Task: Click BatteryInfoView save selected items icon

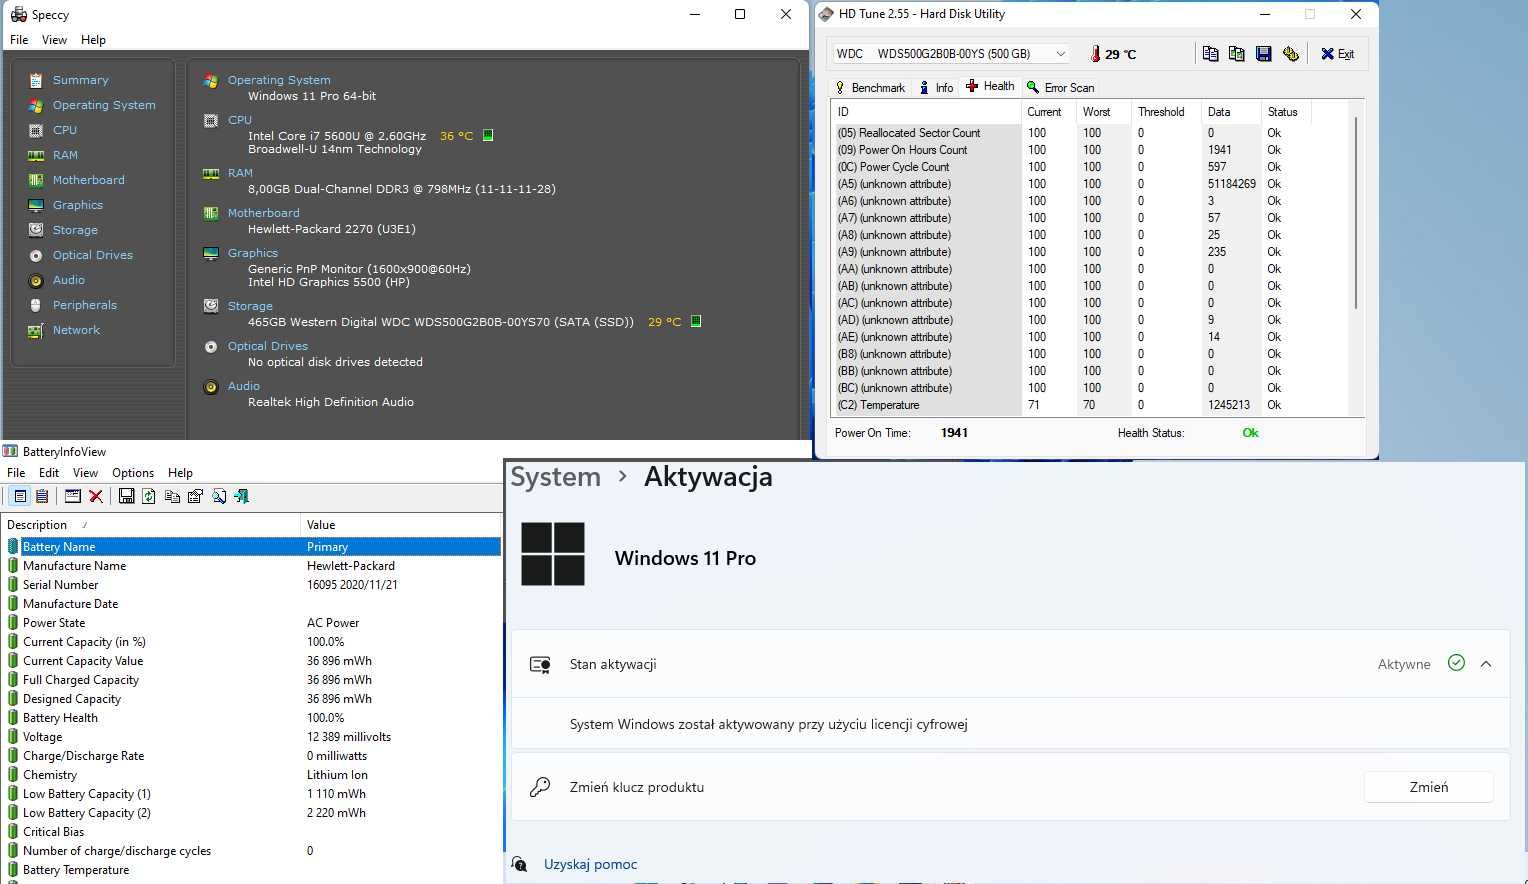Action: pos(126,496)
